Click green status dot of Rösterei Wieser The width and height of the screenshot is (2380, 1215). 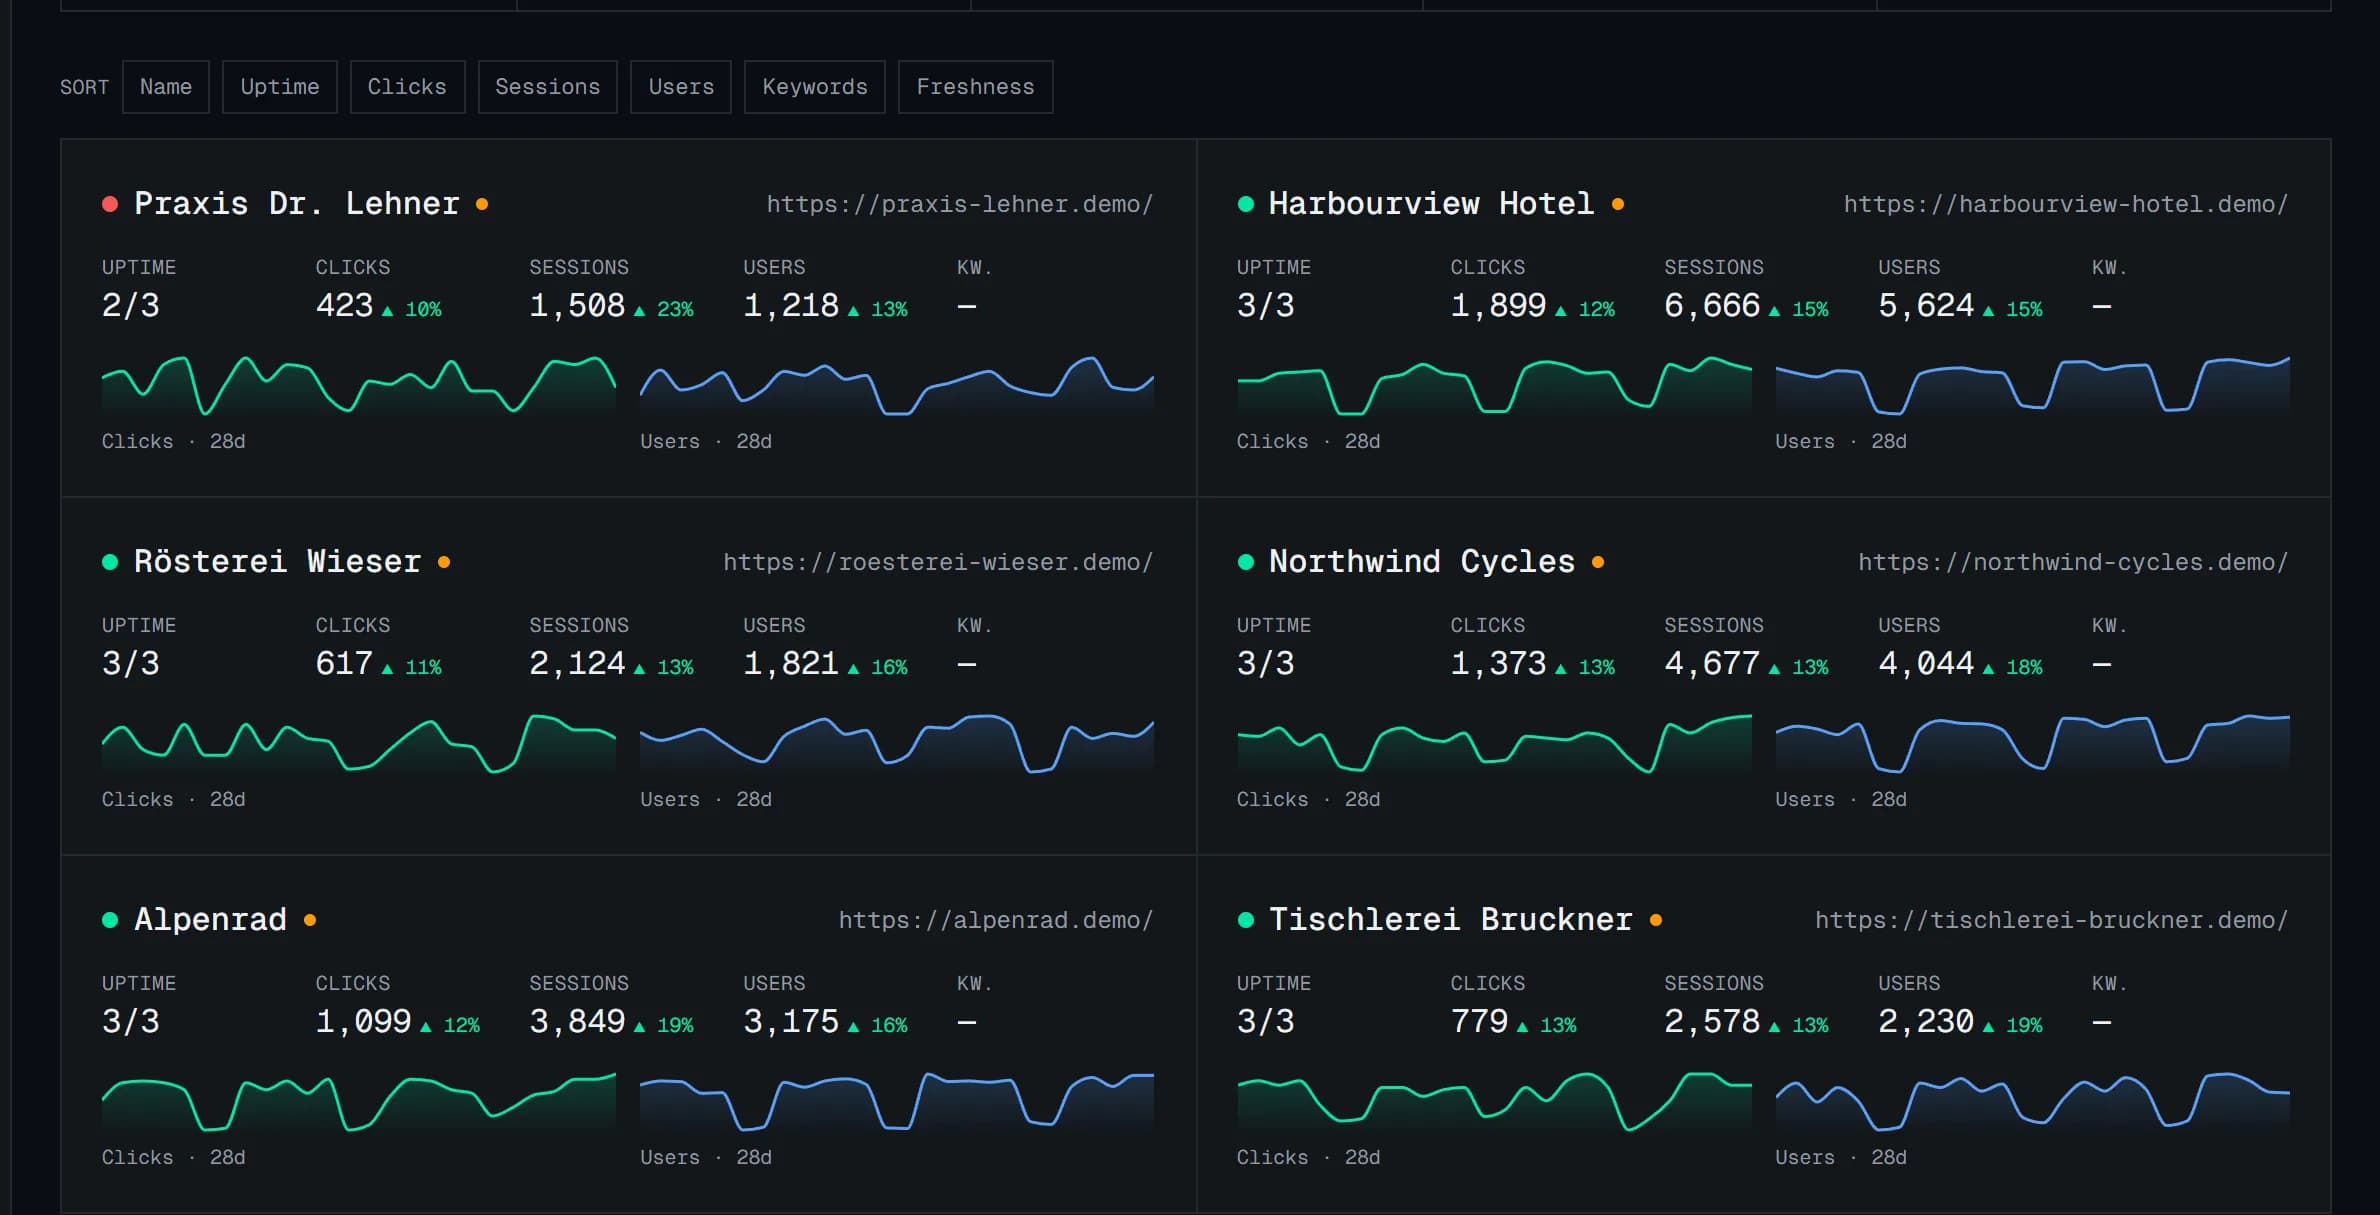(110, 562)
